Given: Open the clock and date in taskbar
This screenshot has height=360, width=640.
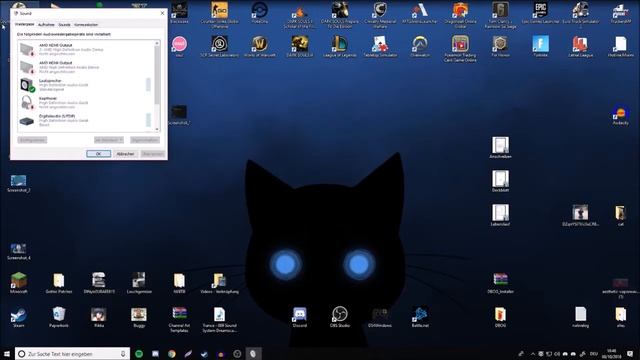Looking at the screenshot, I should click(611, 354).
